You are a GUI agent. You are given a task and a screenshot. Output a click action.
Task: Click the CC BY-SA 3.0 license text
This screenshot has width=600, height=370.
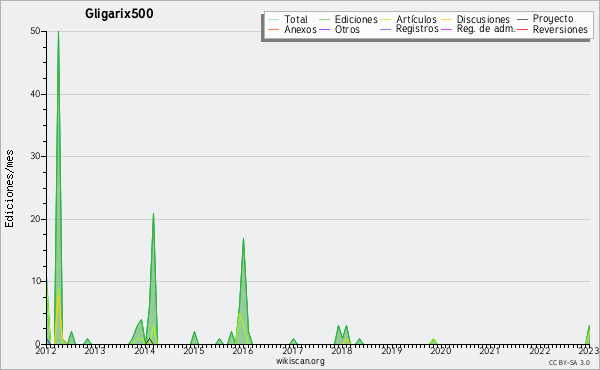point(569,363)
